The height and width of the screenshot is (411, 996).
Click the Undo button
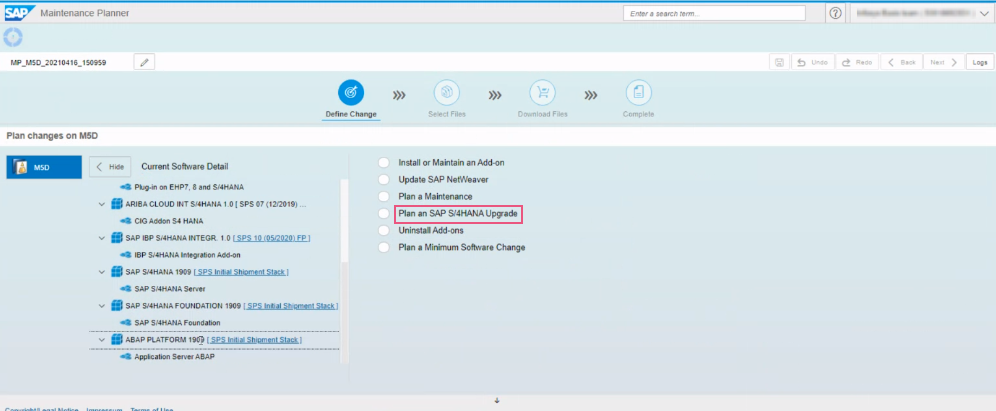click(812, 62)
